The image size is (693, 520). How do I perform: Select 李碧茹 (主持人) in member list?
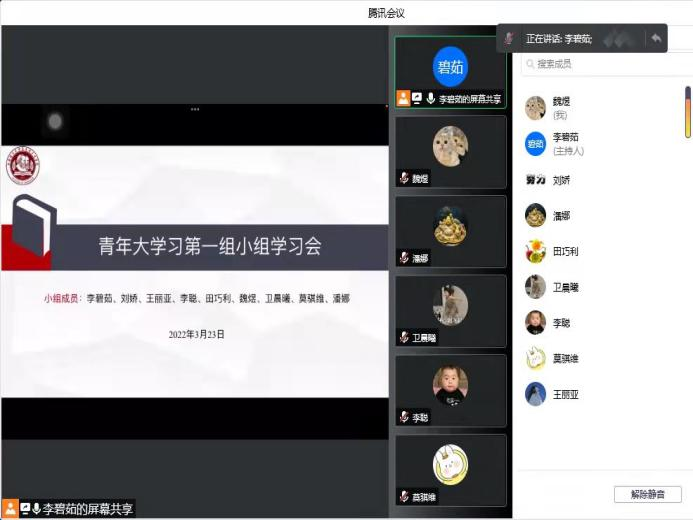tap(566, 143)
